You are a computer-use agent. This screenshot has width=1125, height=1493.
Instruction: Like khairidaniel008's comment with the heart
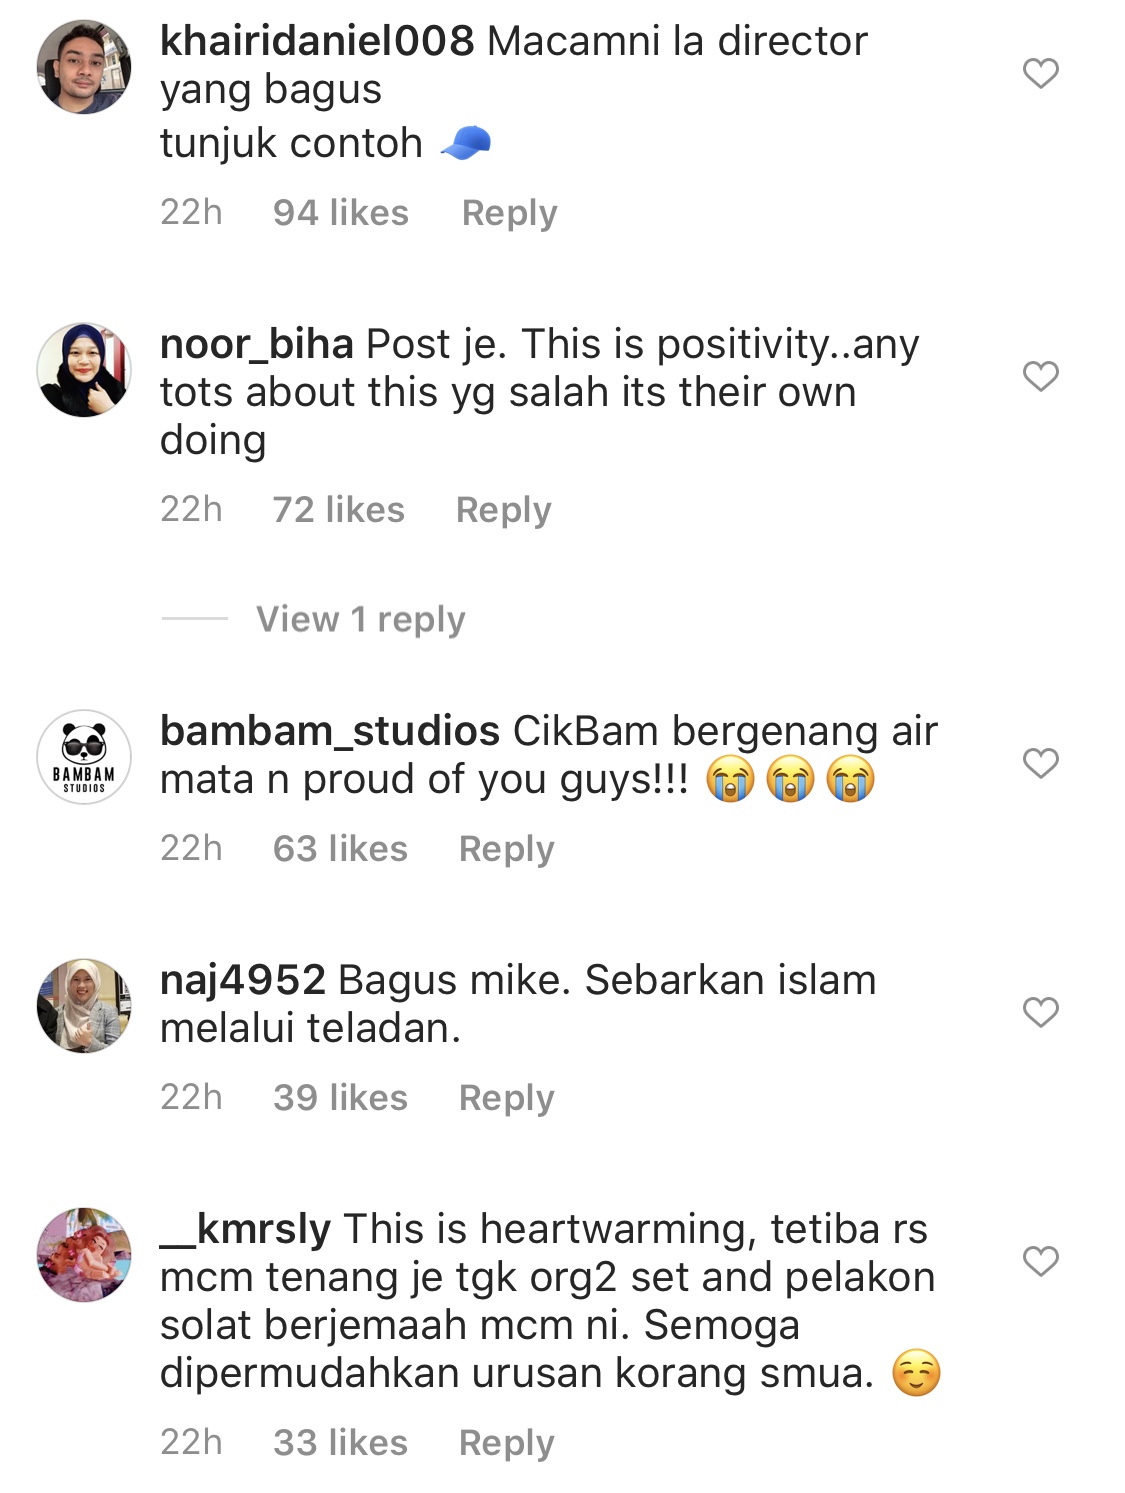(x=1040, y=73)
